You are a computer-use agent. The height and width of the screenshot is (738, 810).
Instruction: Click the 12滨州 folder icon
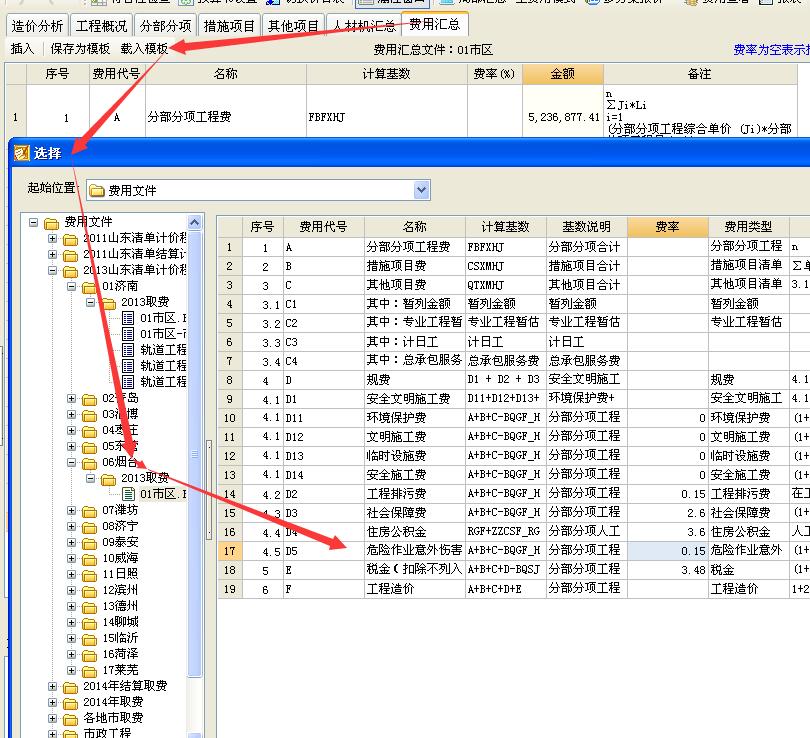pyautogui.click(x=89, y=591)
